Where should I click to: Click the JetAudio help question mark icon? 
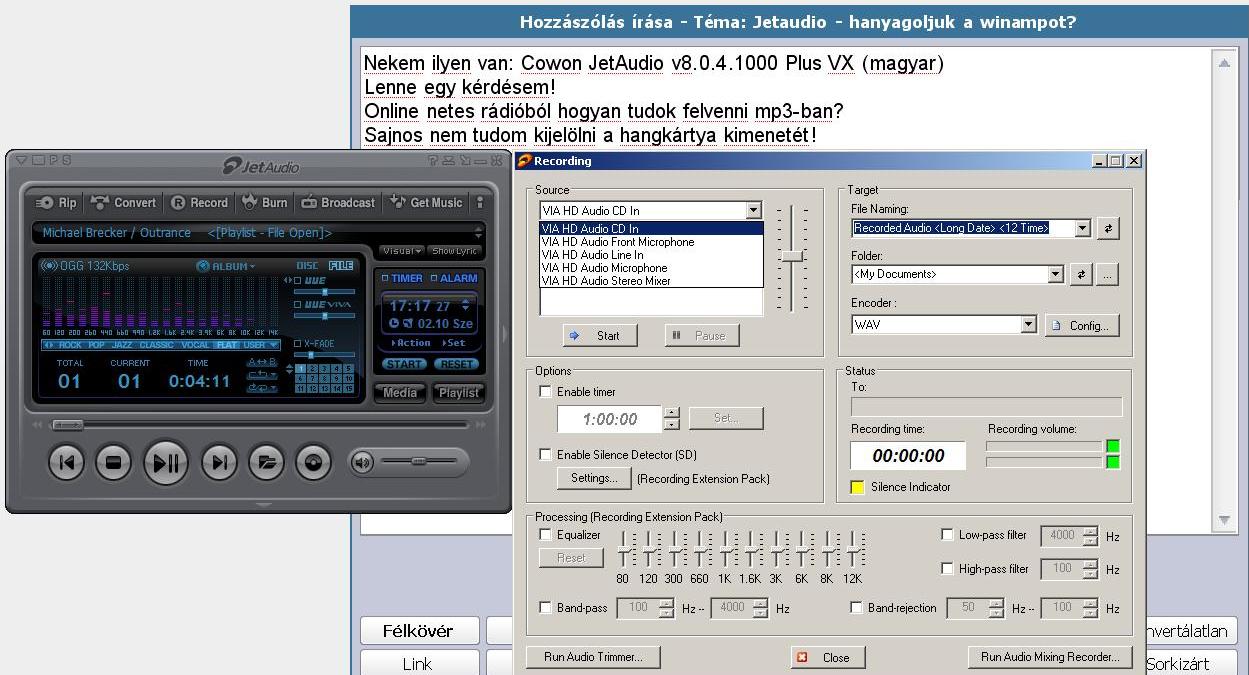[433, 160]
